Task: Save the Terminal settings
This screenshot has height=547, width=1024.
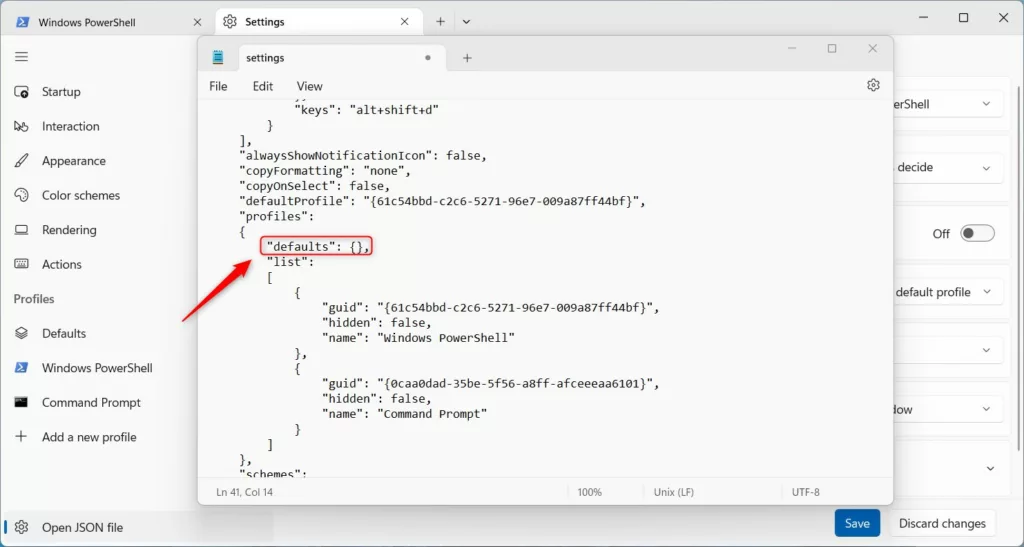Action: (857, 524)
